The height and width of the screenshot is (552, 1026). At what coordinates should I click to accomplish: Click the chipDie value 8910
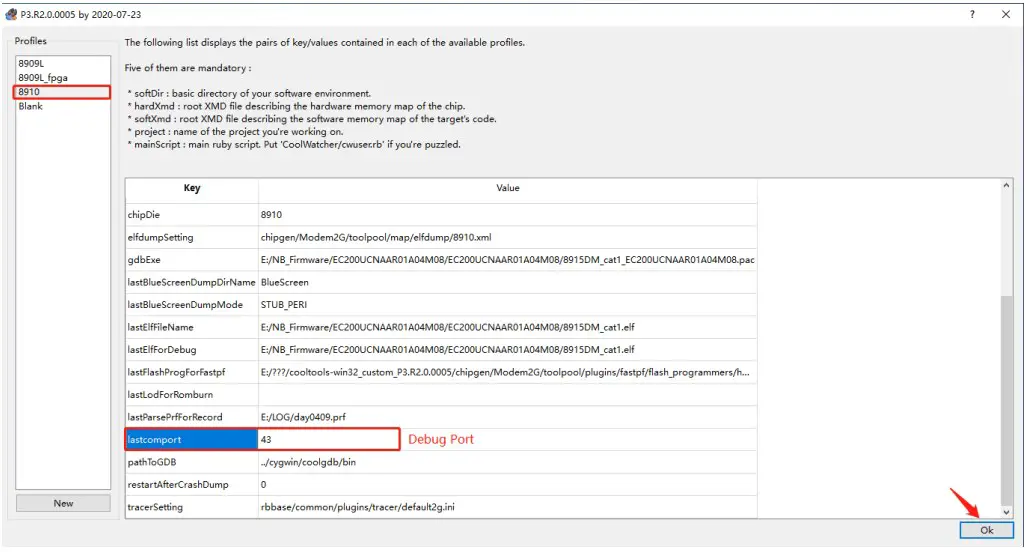point(507,215)
